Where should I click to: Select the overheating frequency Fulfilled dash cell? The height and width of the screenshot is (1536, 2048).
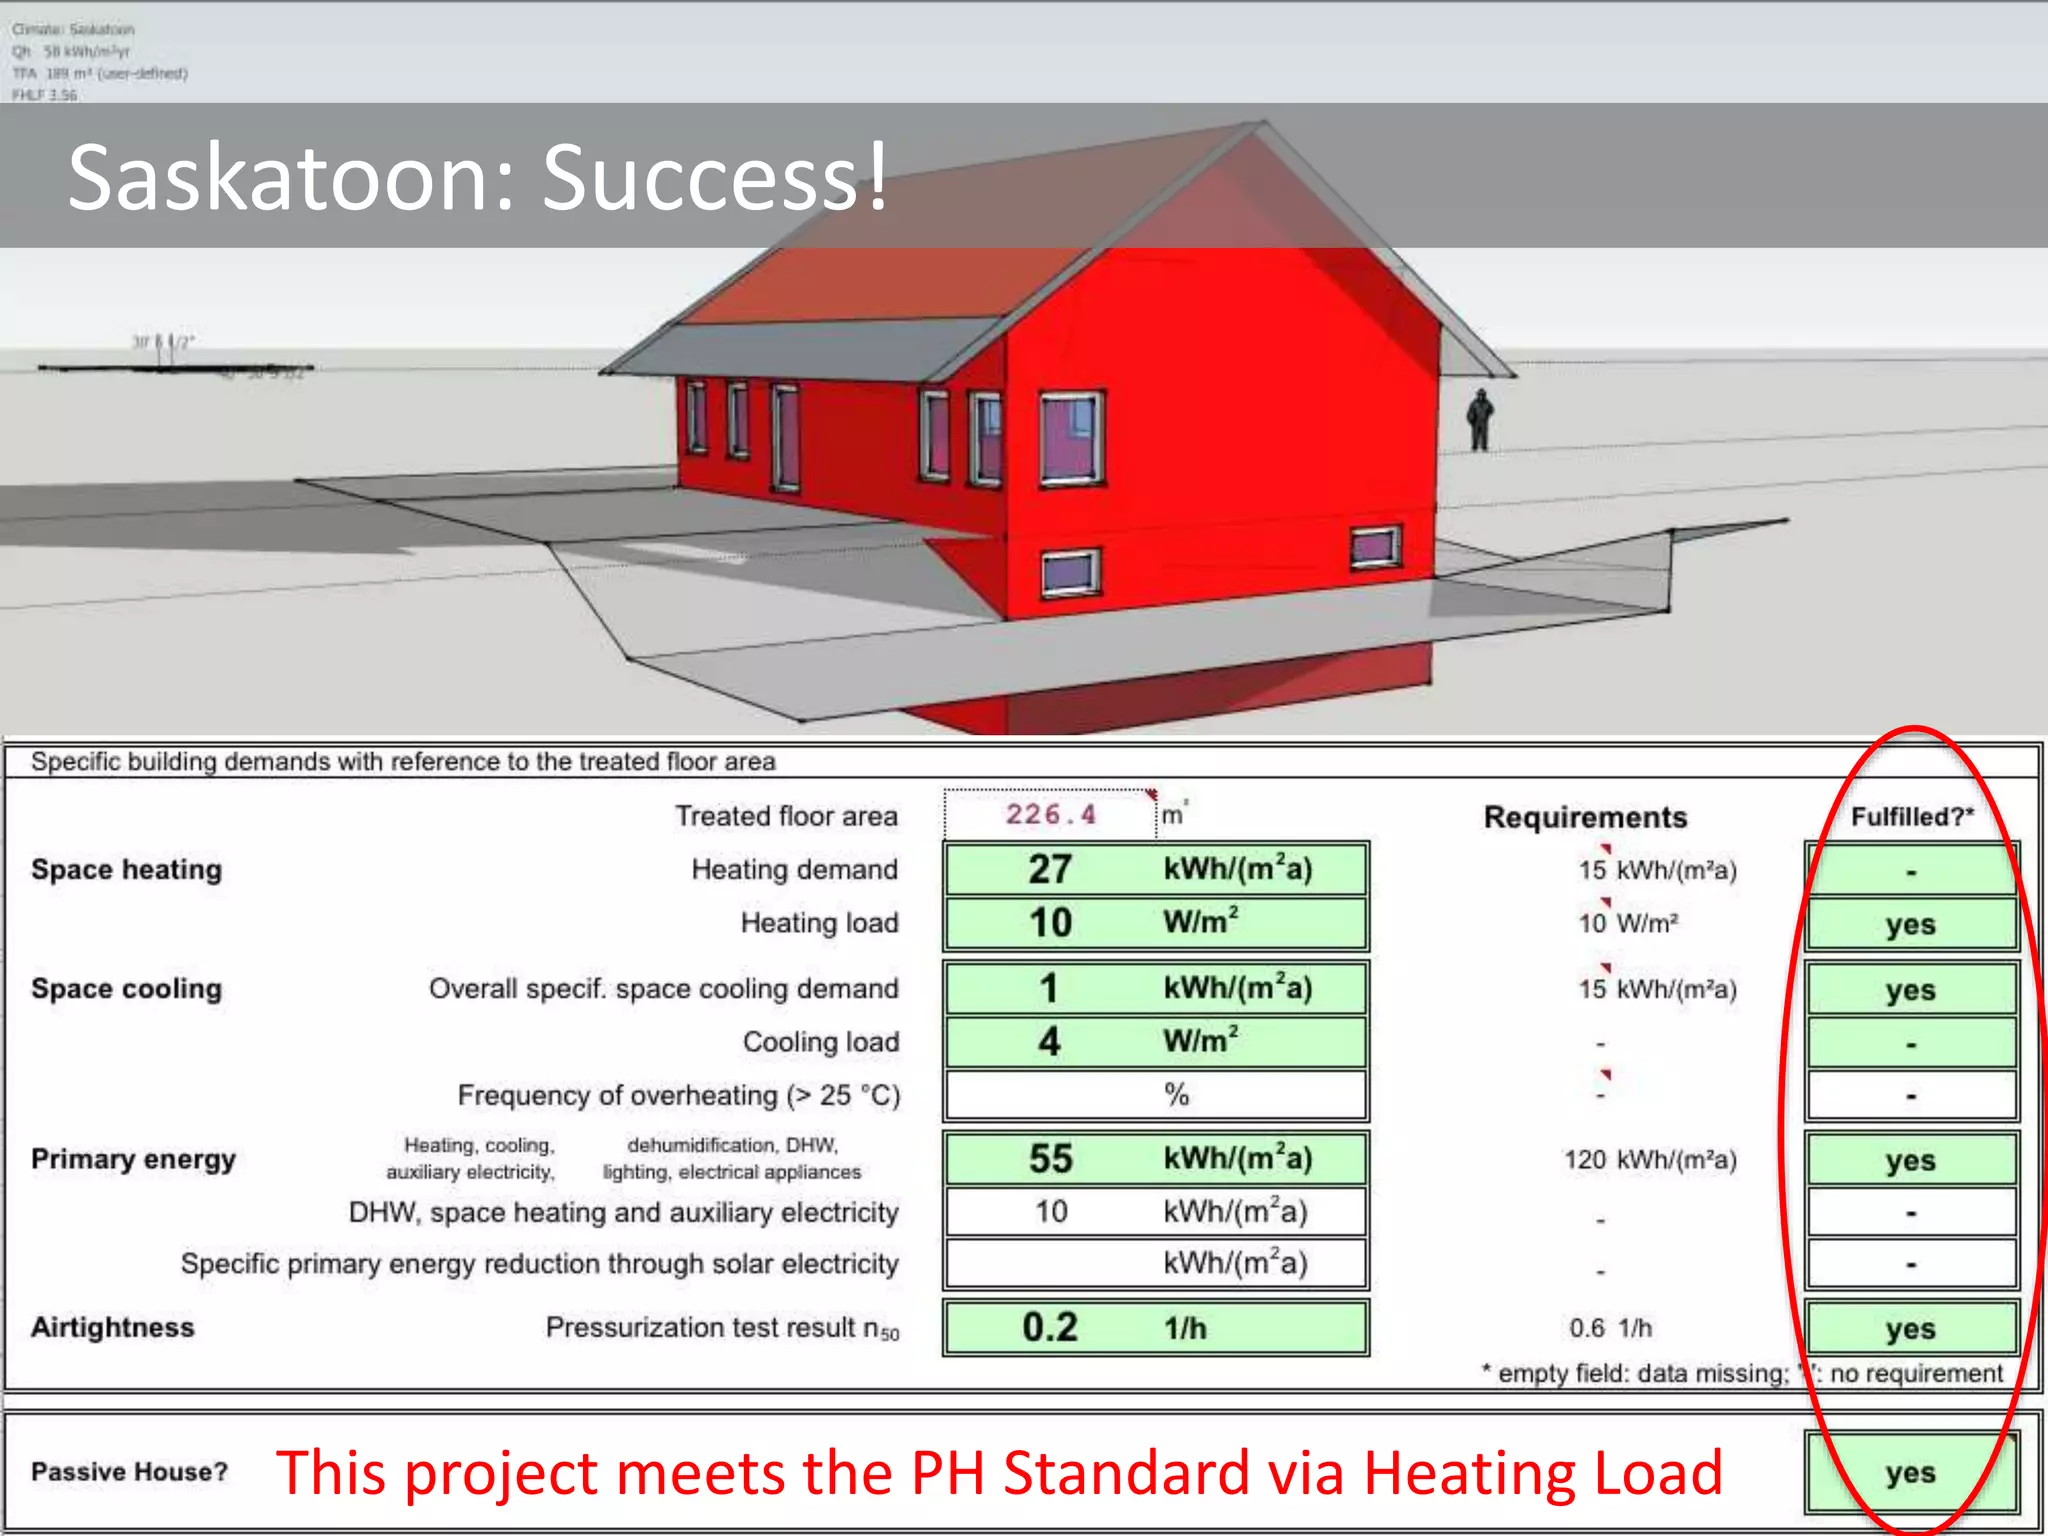[x=1911, y=1095]
